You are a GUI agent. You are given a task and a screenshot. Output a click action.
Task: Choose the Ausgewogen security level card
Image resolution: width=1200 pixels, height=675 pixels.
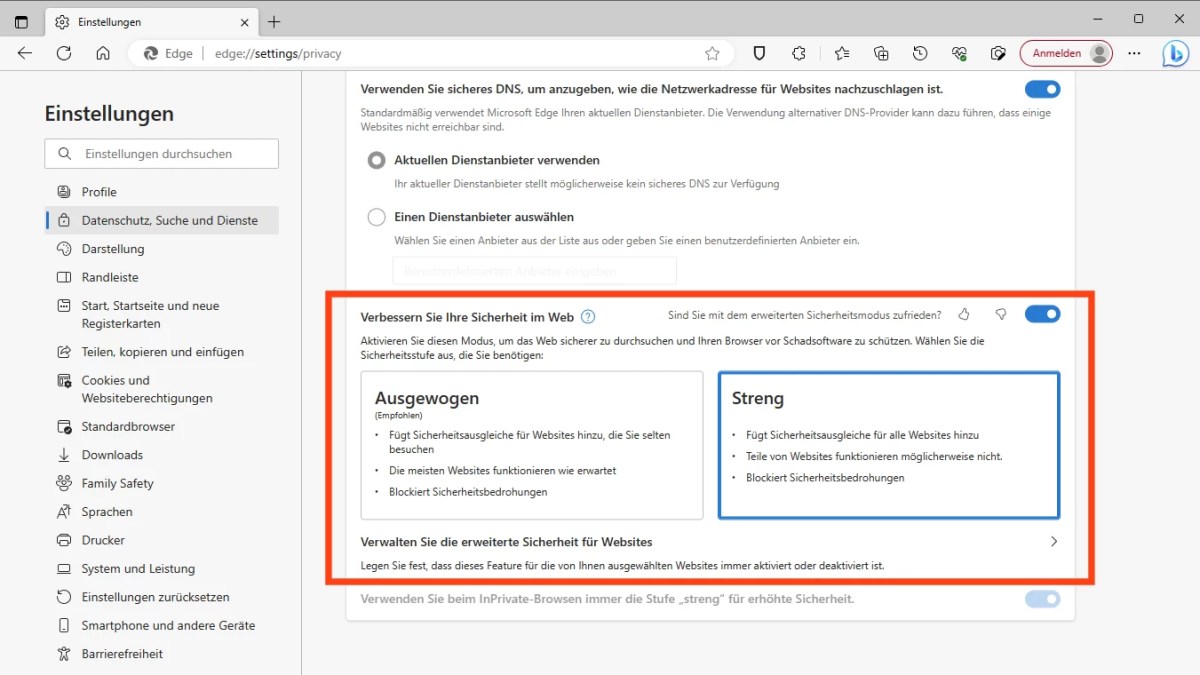tap(532, 445)
